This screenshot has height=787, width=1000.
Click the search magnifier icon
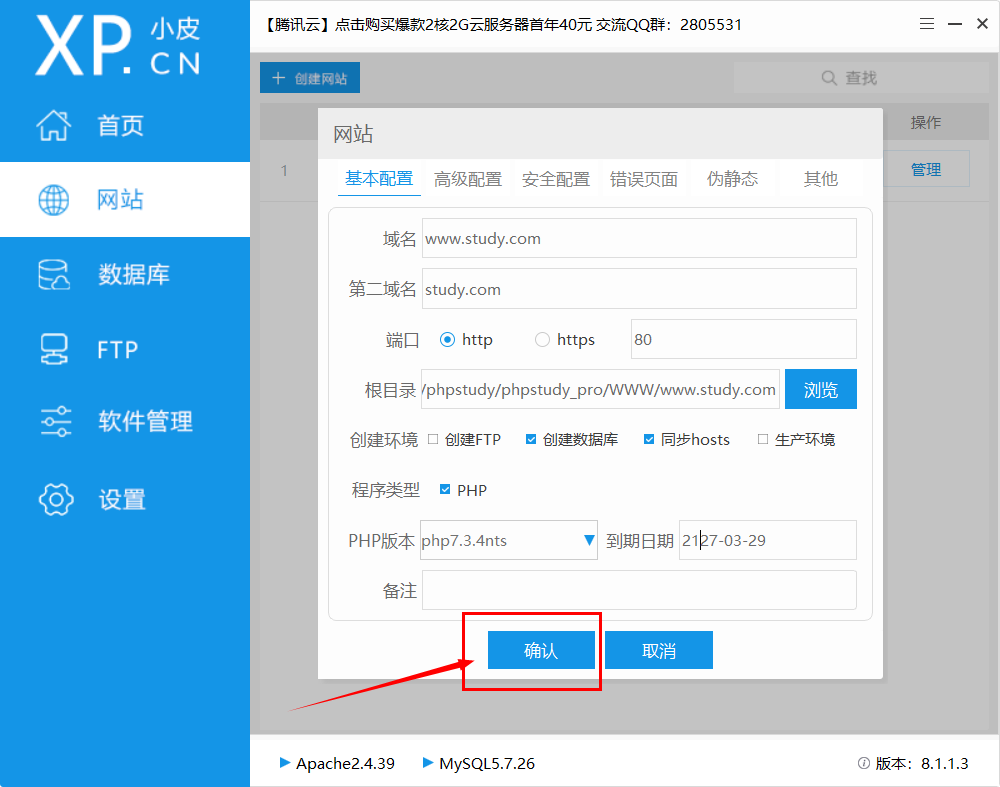[x=828, y=78]
